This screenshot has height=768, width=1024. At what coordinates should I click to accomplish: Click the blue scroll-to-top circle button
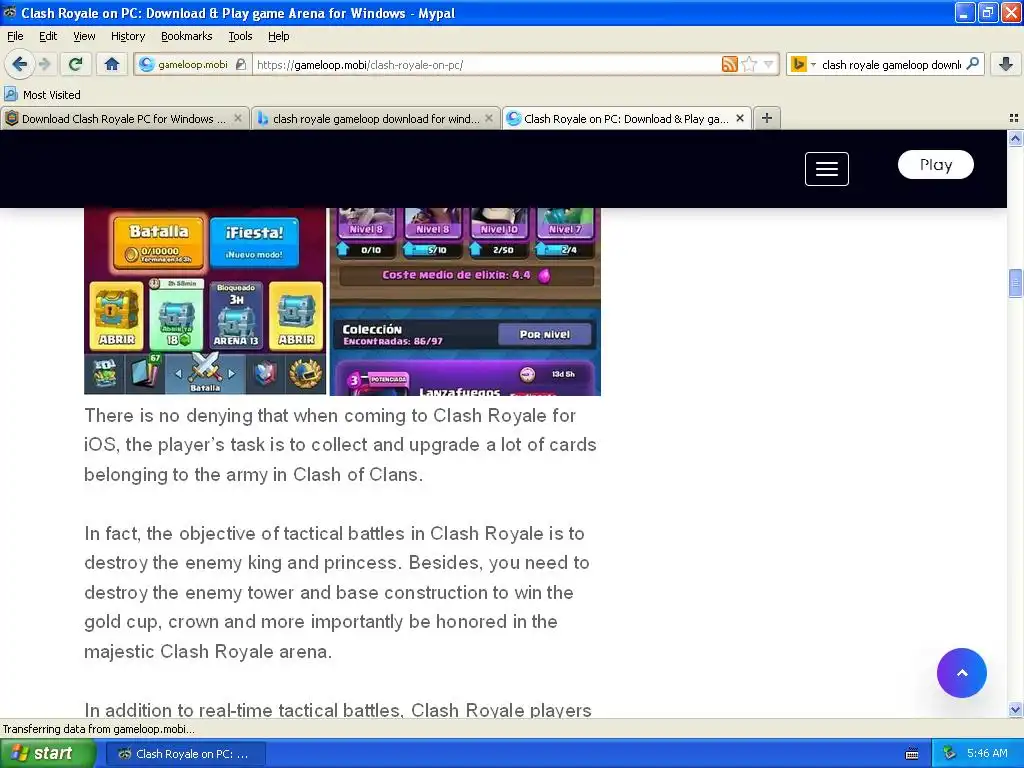pyautogui.click(x=961, y=673)
